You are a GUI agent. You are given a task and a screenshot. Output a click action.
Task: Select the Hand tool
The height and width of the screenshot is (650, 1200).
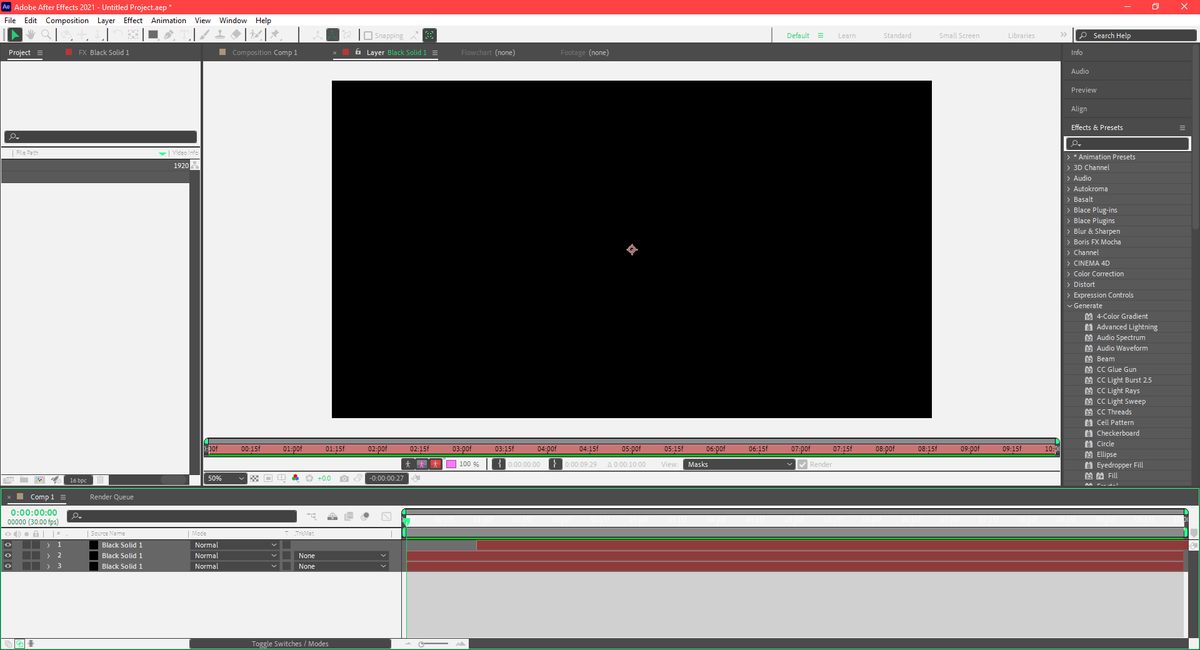click(x=30, y=34)
